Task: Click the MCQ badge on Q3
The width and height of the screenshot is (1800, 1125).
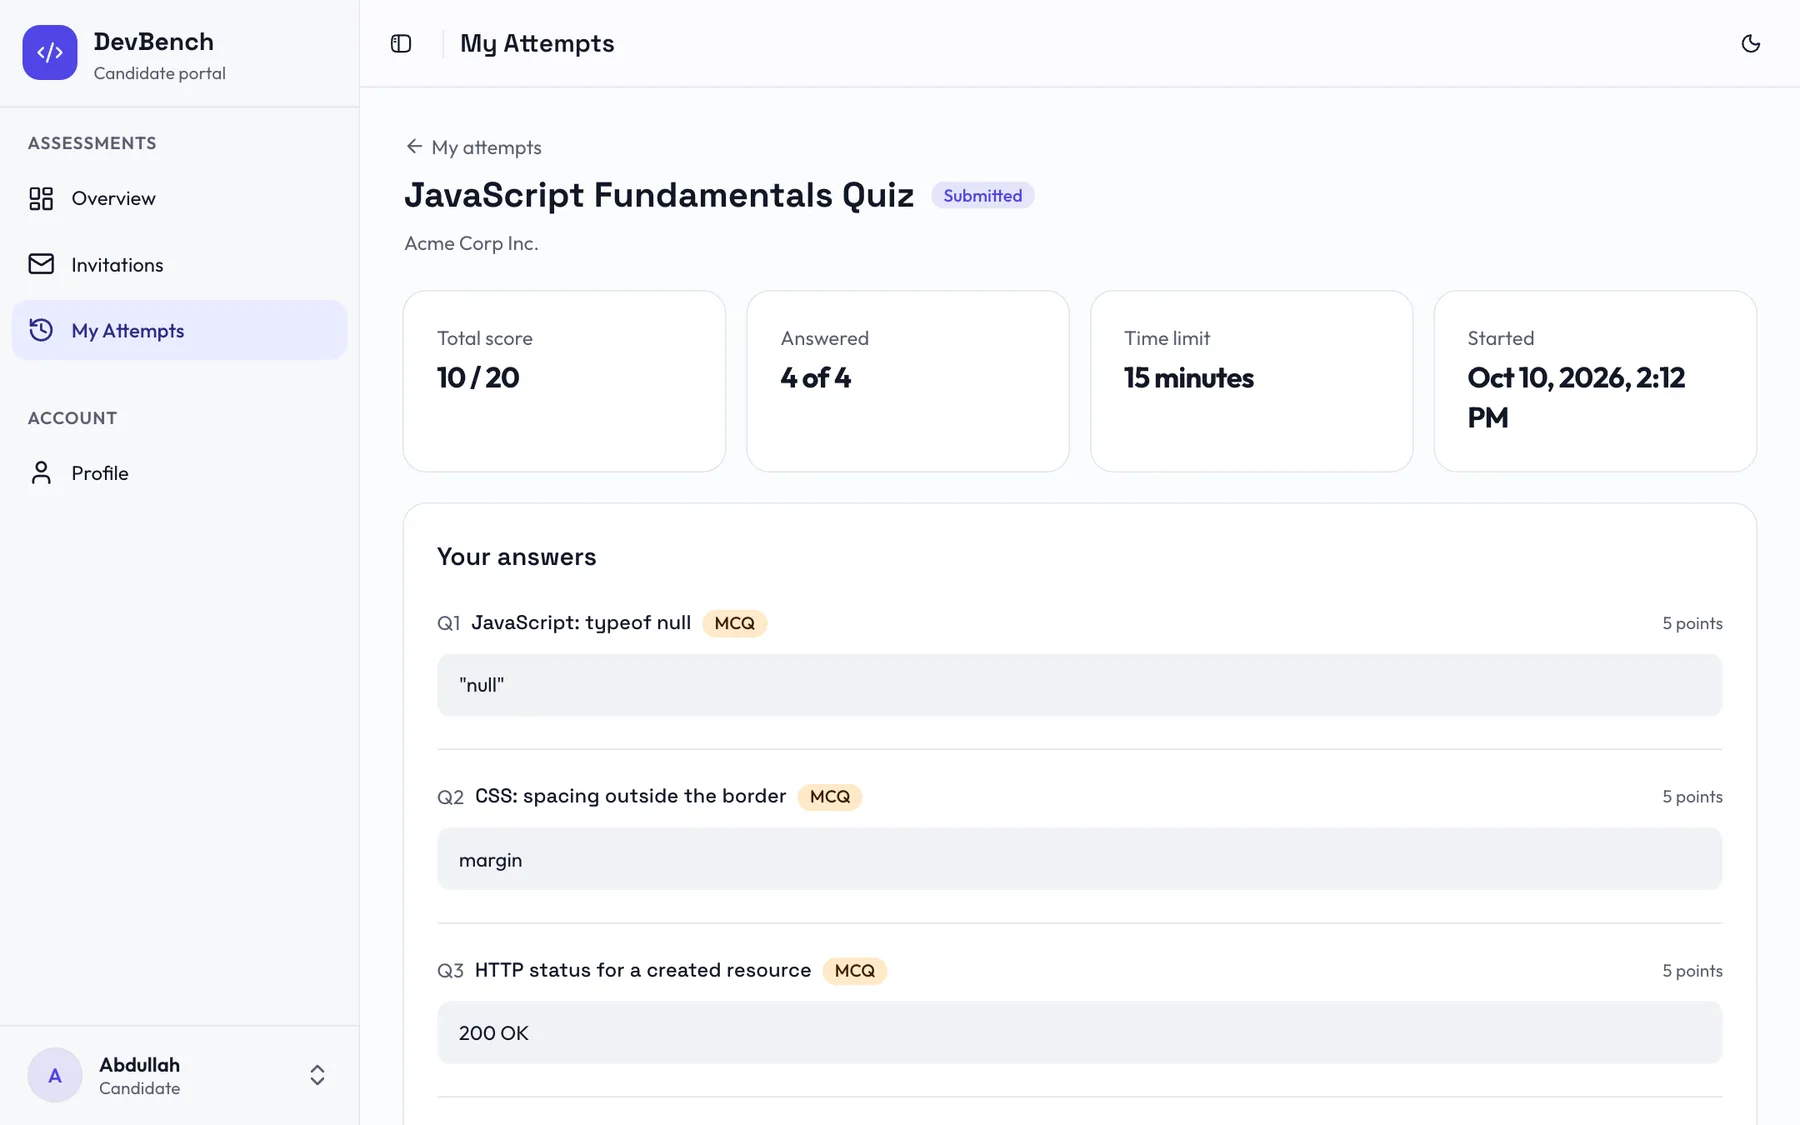Action: click(x=855, y=971)
